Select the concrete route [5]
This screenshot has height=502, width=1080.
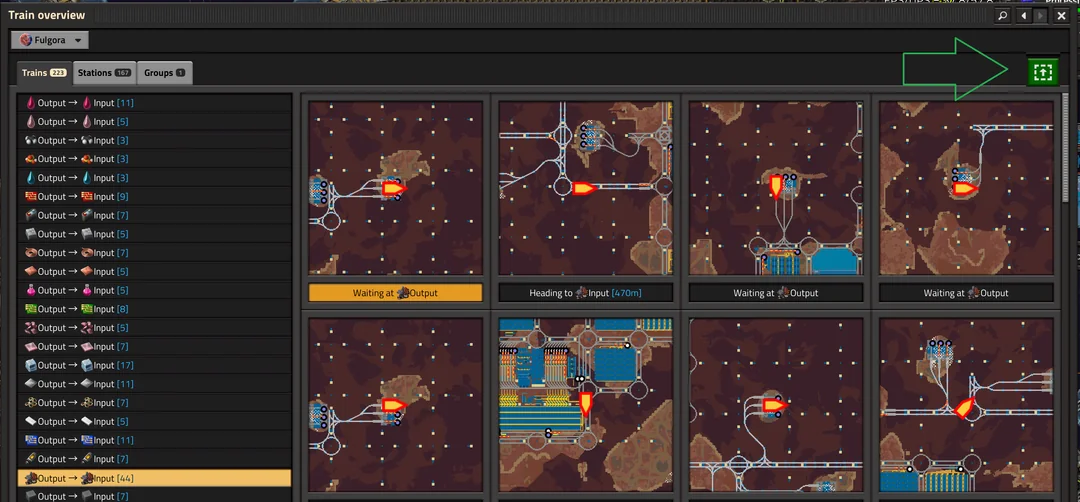click(154, 234)
